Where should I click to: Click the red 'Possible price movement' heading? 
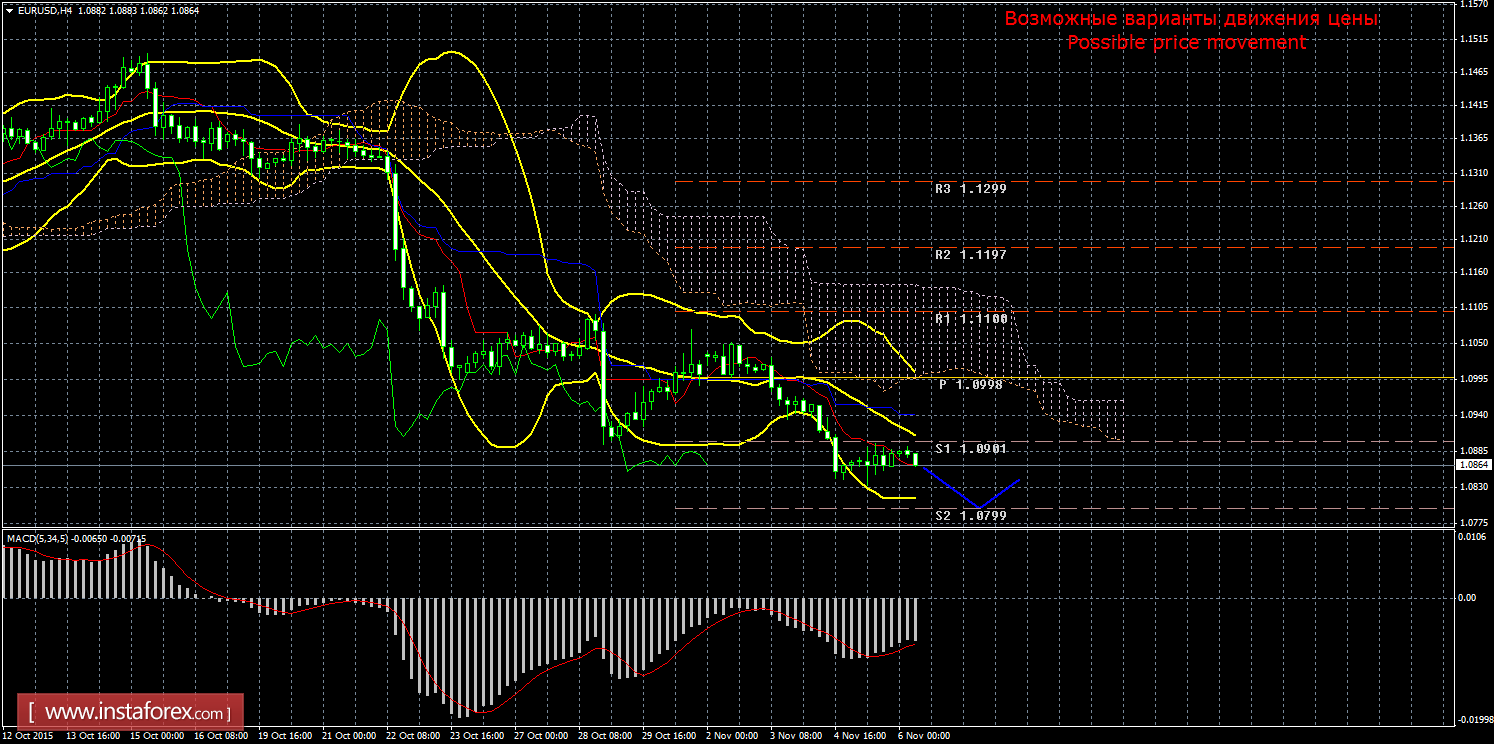pyautogui.click(x=1186, y=42)
